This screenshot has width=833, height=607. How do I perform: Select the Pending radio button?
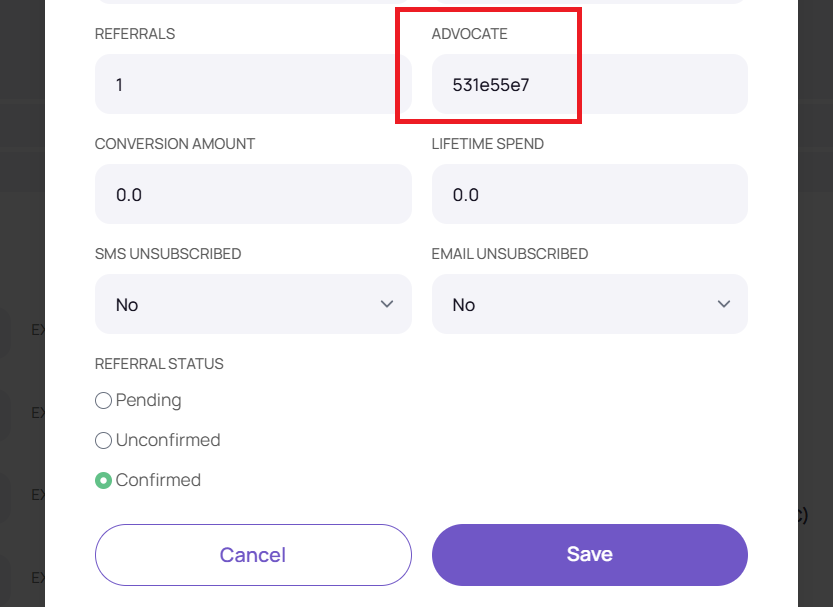coord(103,400)
